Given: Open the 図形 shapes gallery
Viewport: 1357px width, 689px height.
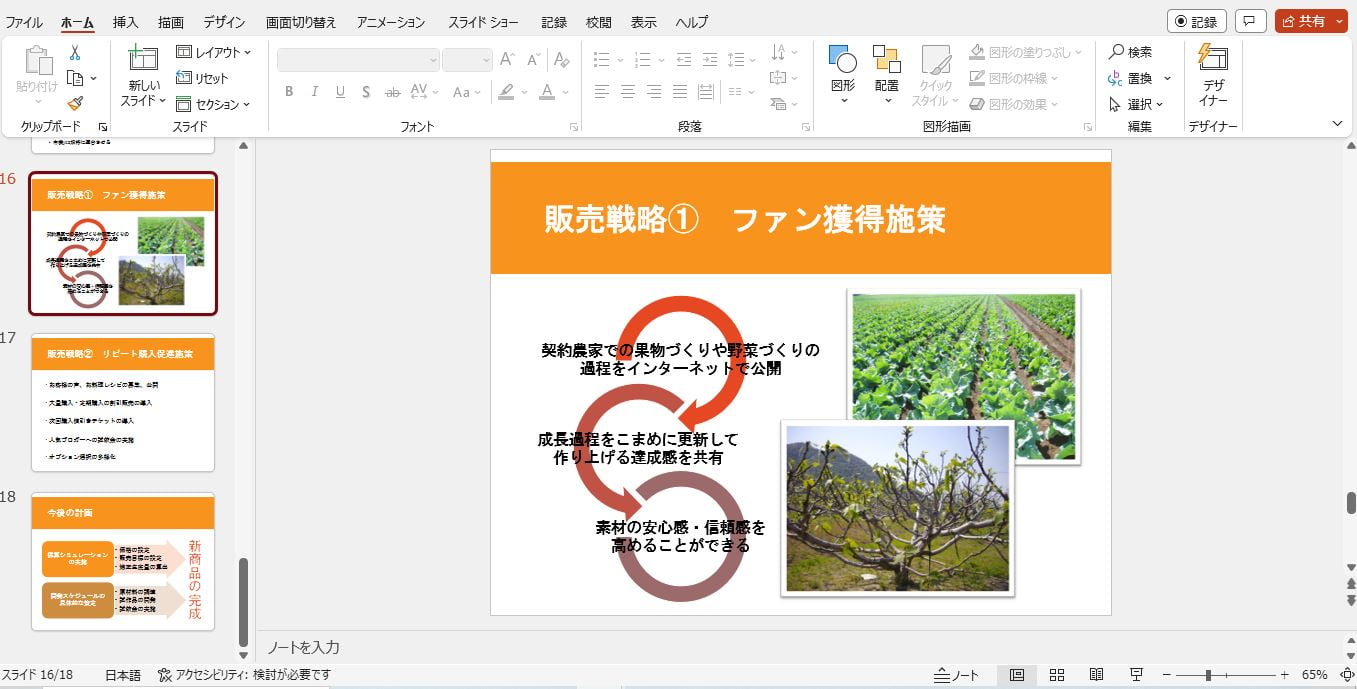Looking at the screenshot, I should (843, 69).
